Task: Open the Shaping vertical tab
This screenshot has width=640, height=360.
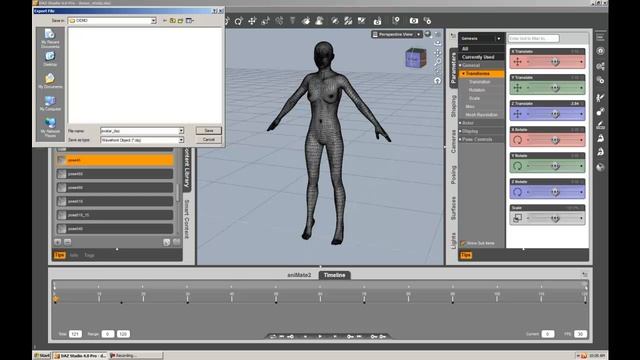Action: pyautogui.click(x=453, y=107)
